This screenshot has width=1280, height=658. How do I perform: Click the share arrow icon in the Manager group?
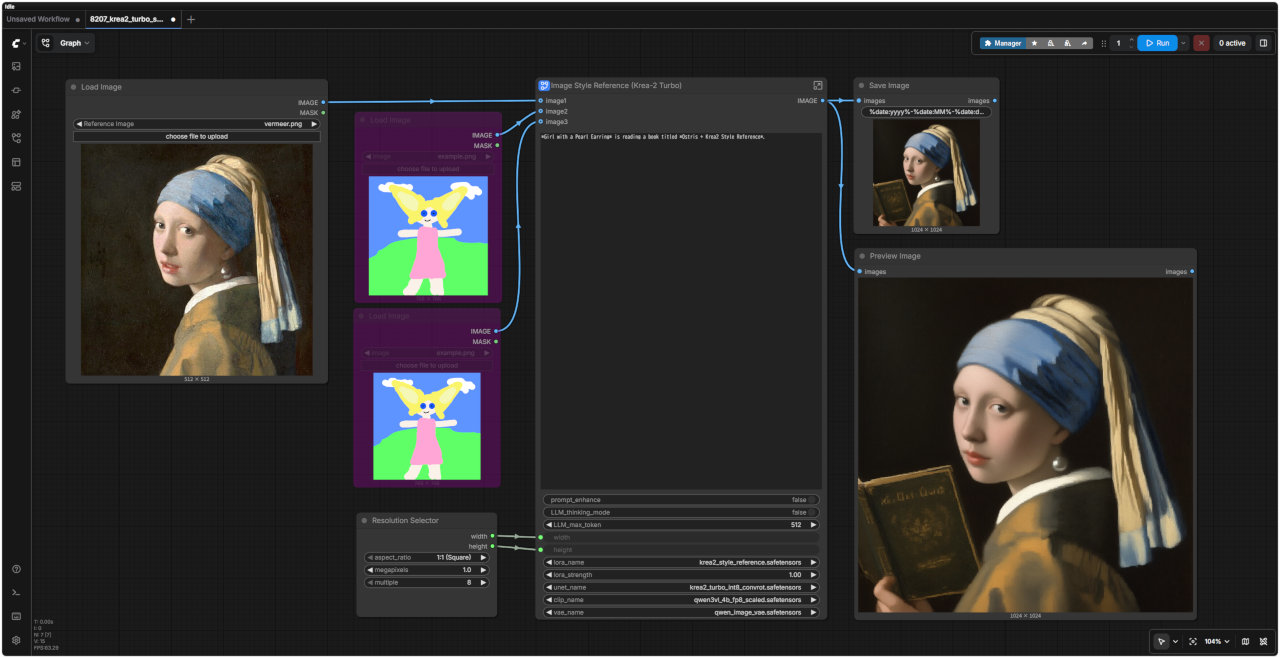click(x=1085, y=43)
